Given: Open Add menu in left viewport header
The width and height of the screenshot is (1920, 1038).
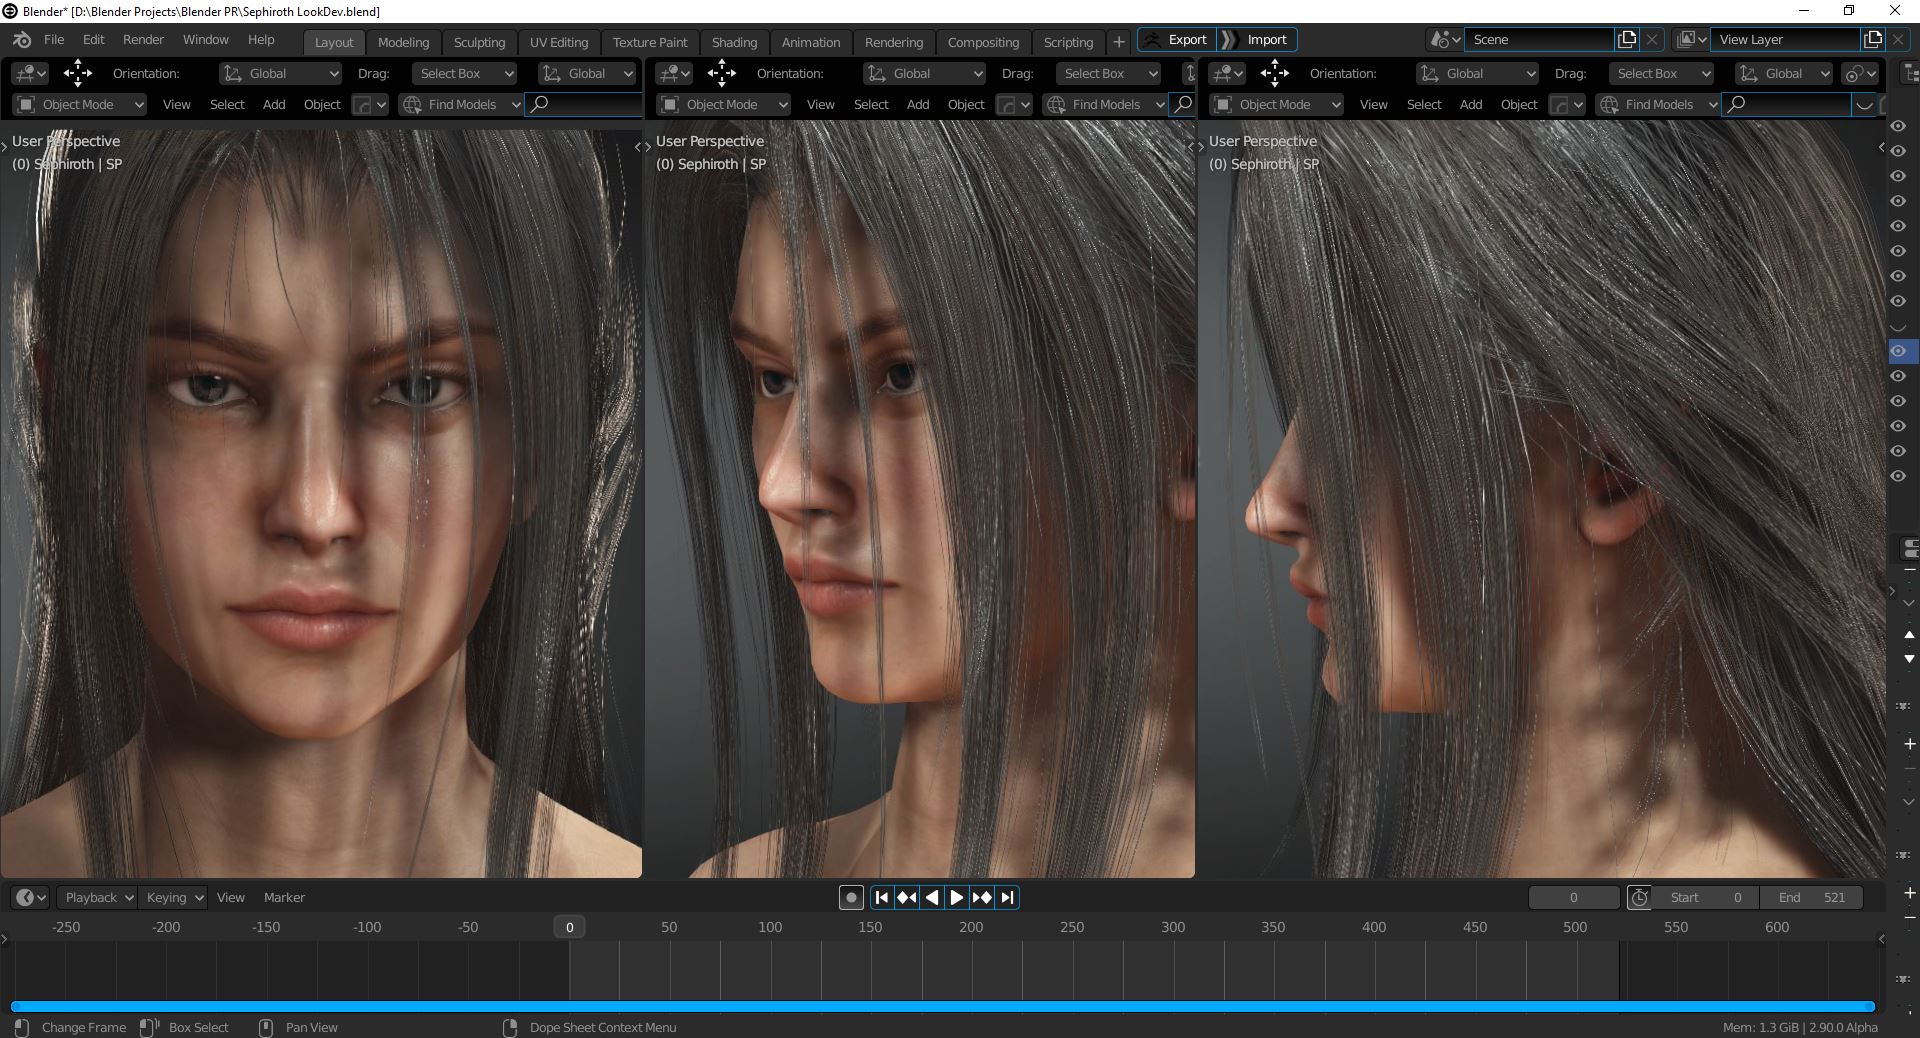Looking at the screenshot, I should click(x=274, y=104).
